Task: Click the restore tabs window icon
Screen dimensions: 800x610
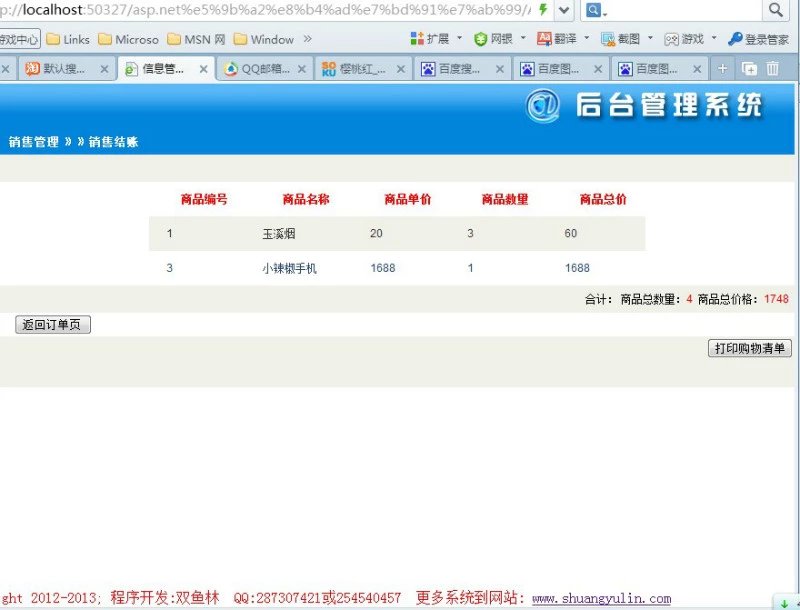Action: pyautogui.click(x=749, y=68)
